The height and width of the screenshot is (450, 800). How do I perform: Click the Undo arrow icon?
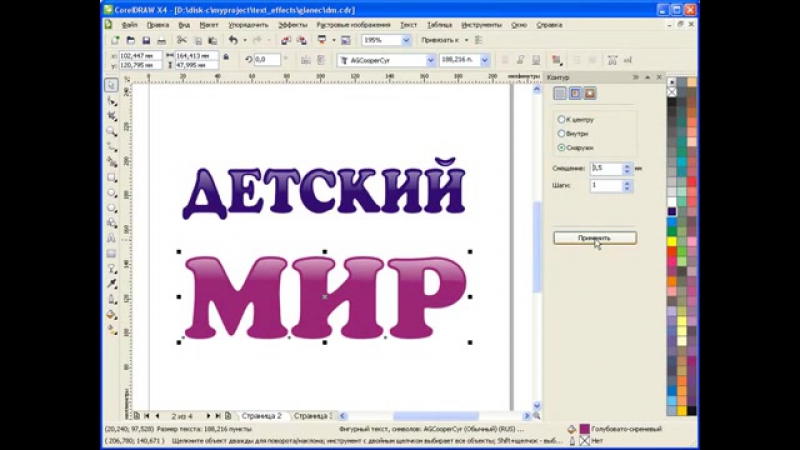point(233,40)
